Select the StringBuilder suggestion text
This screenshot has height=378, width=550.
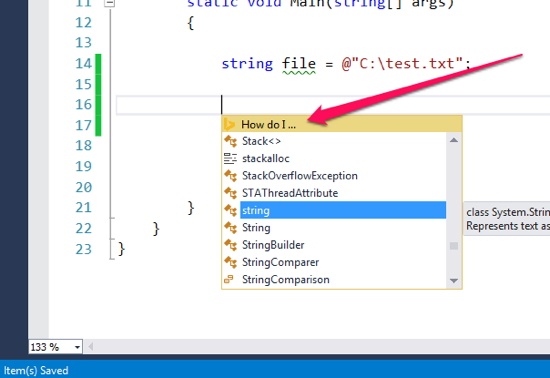point(273,245)
